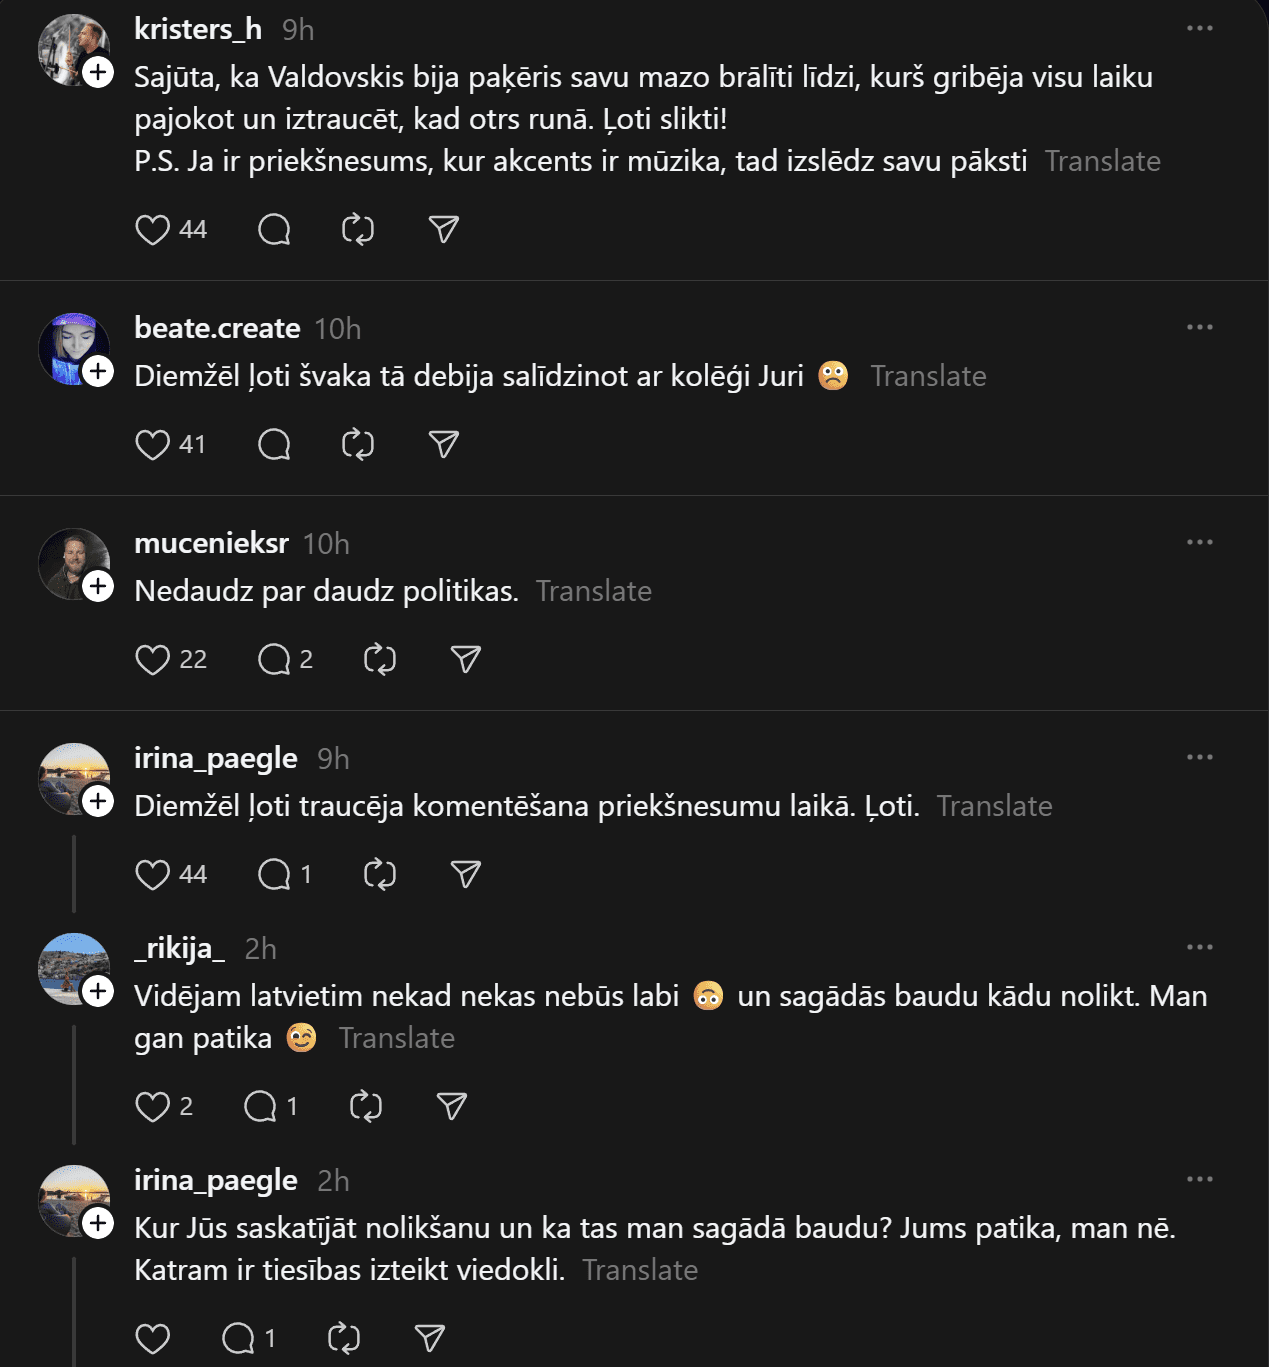Like irina_paegle's last reply
Viewport: 1269px width, 1367px height.
click(x=152, y=1339)
